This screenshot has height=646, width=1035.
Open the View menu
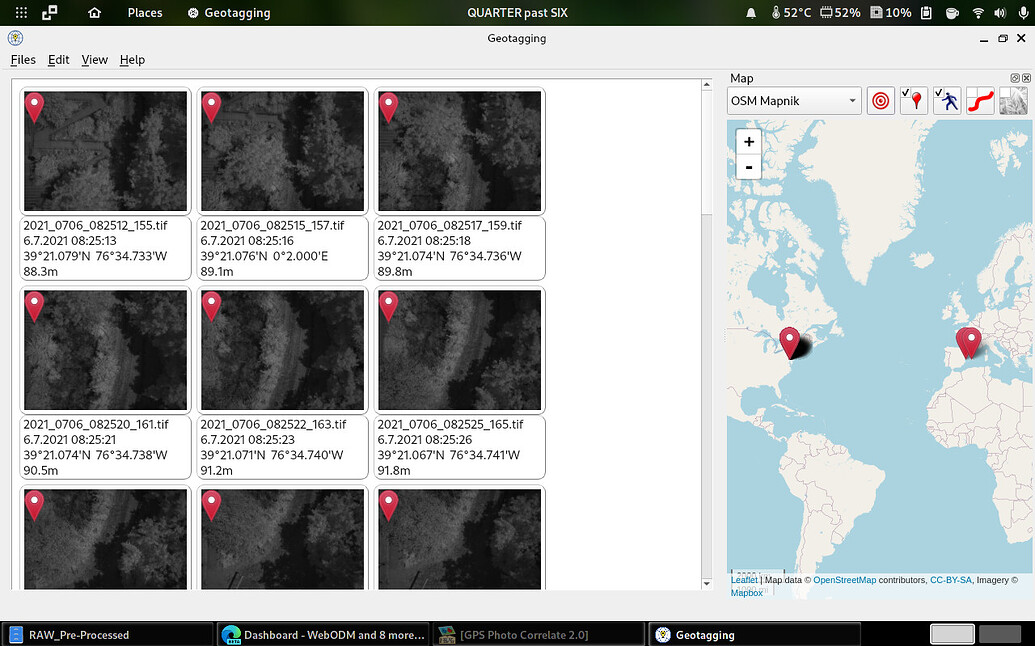click(94, 60)
